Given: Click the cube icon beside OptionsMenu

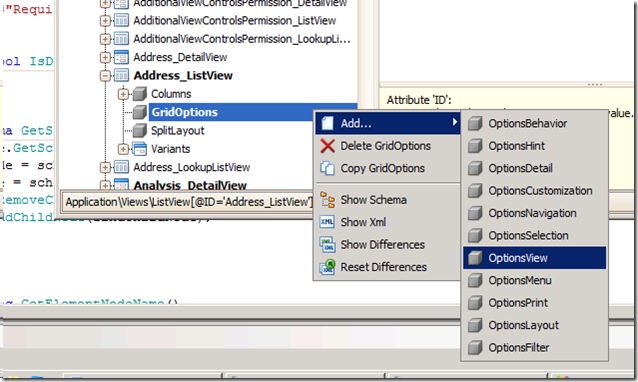Looking at the screenshot, I should click(475, 280).
